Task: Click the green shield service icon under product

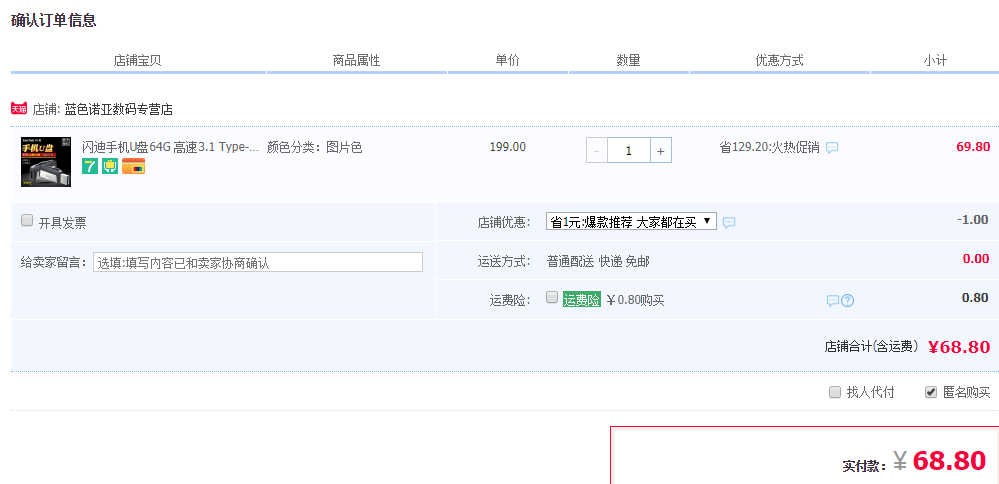Action: 110,166
